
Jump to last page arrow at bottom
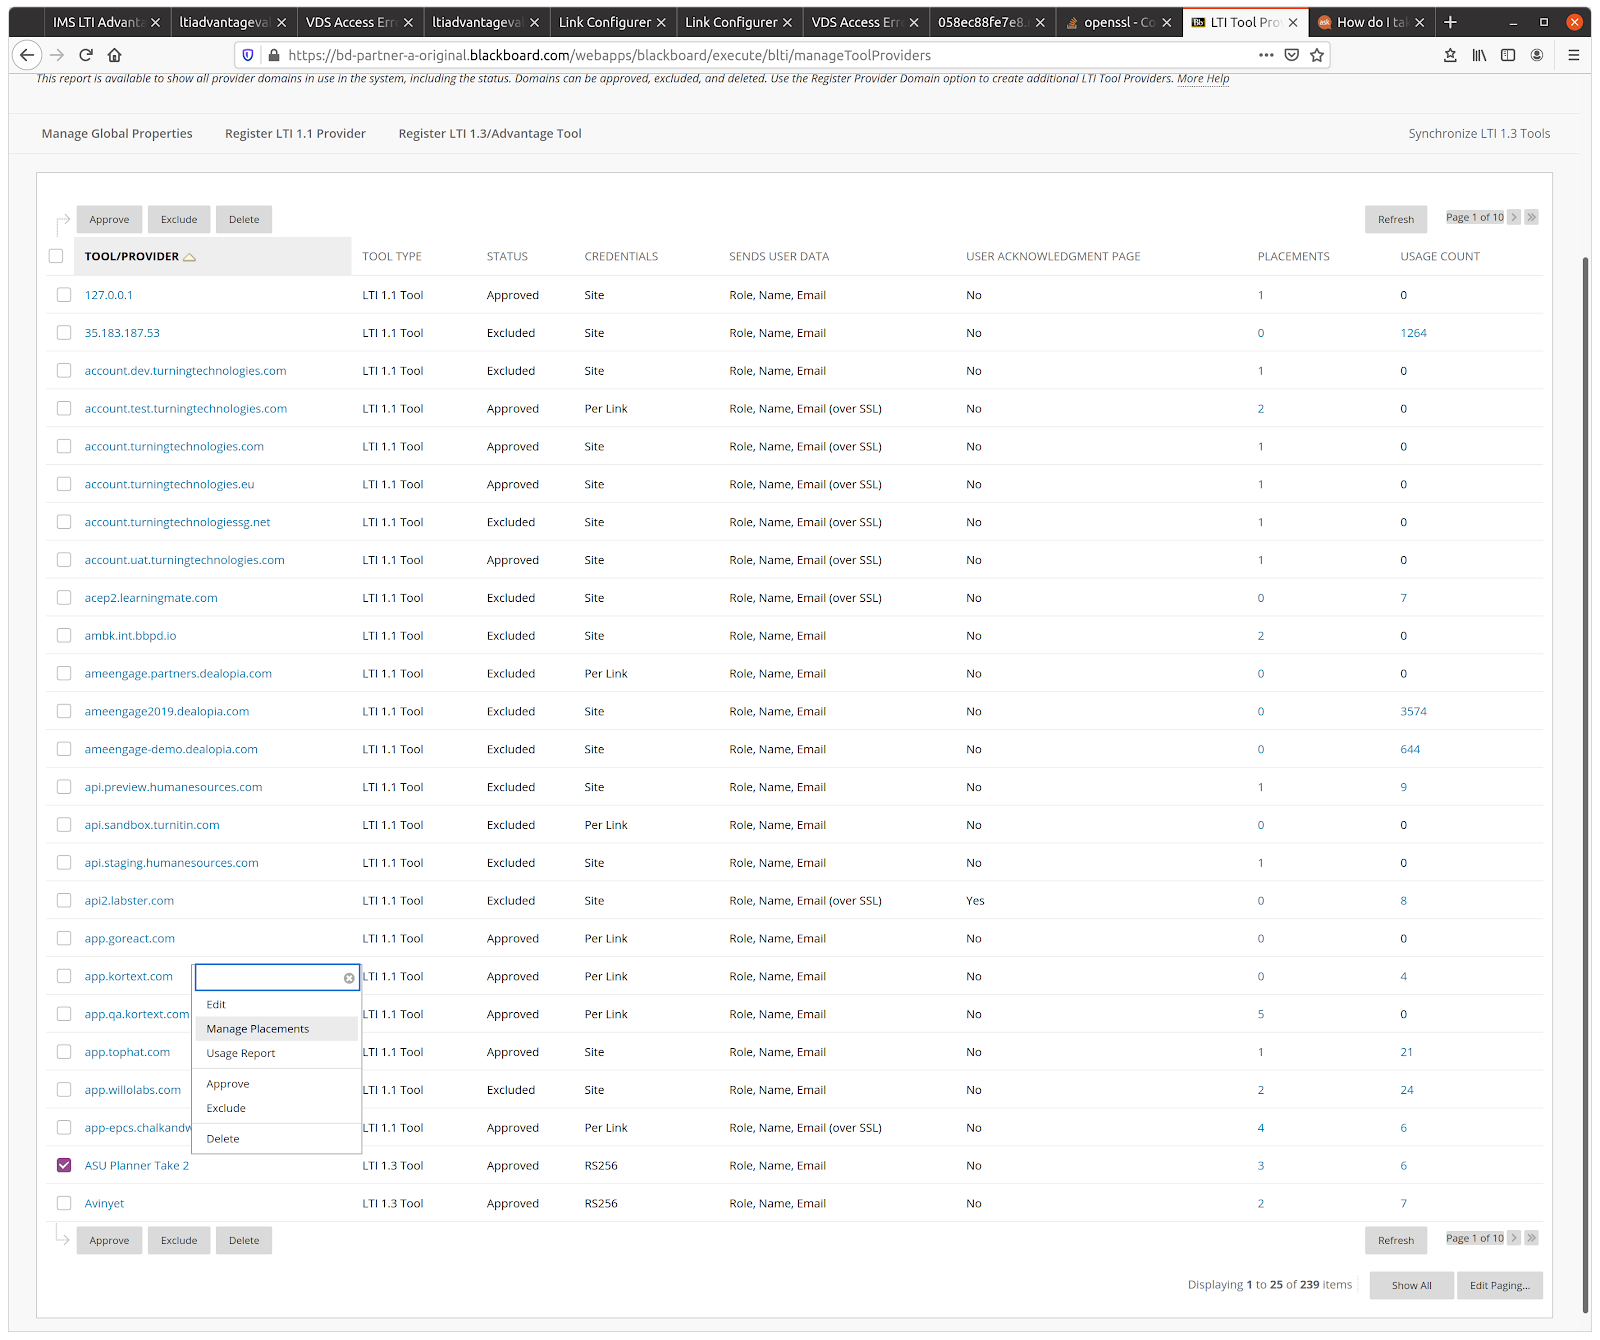tap(1531, 1238)
